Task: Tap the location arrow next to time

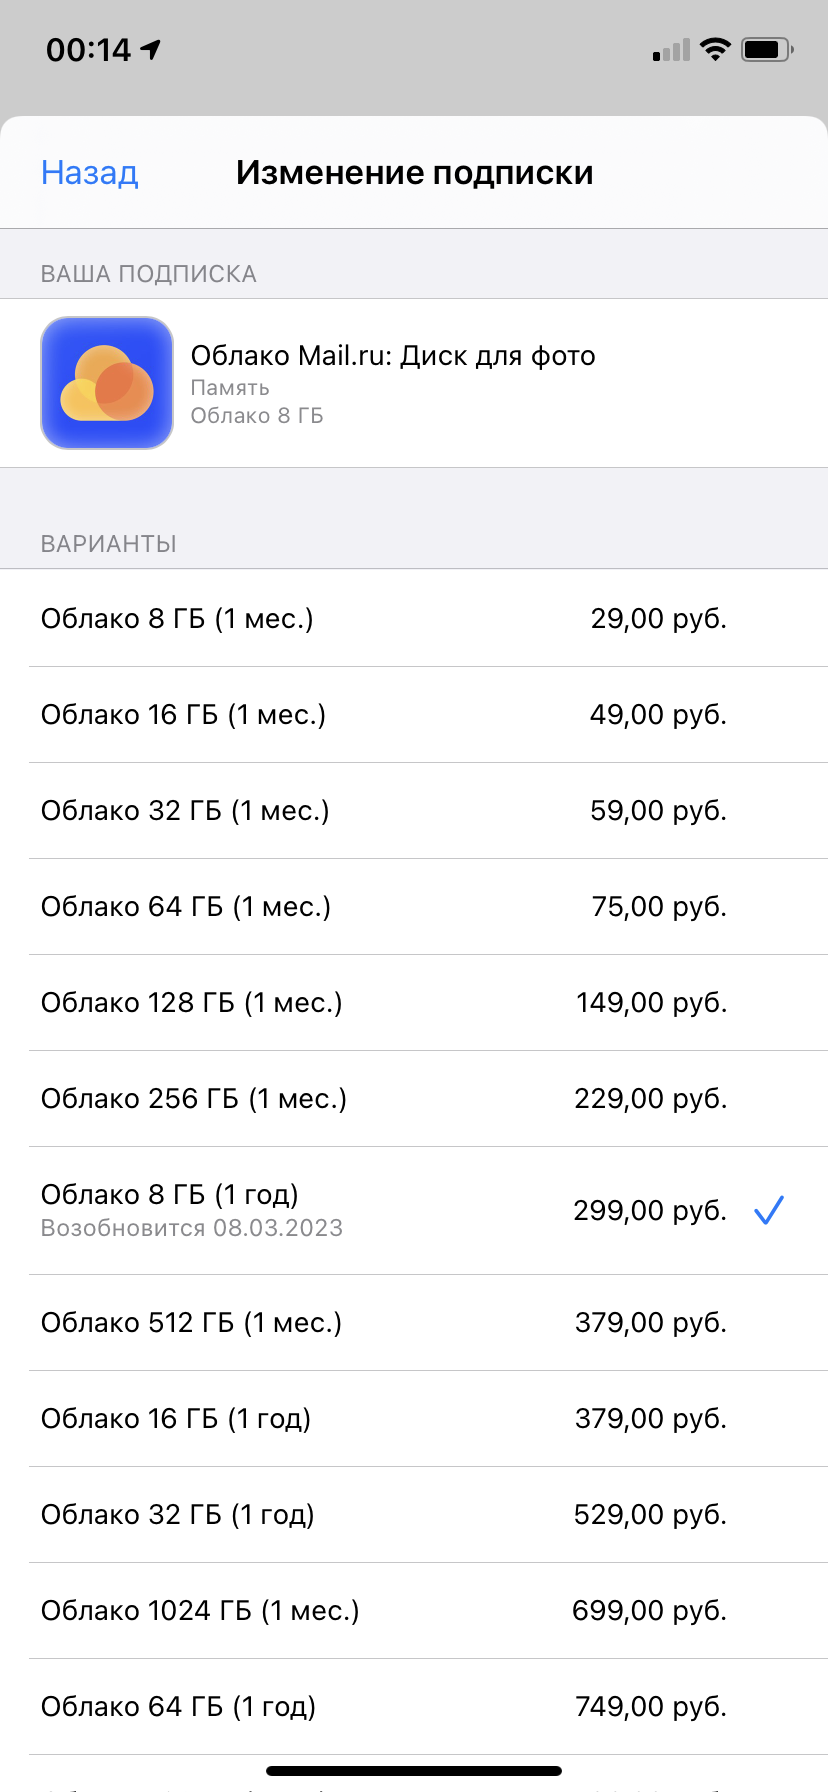Action: coord(151,49)
